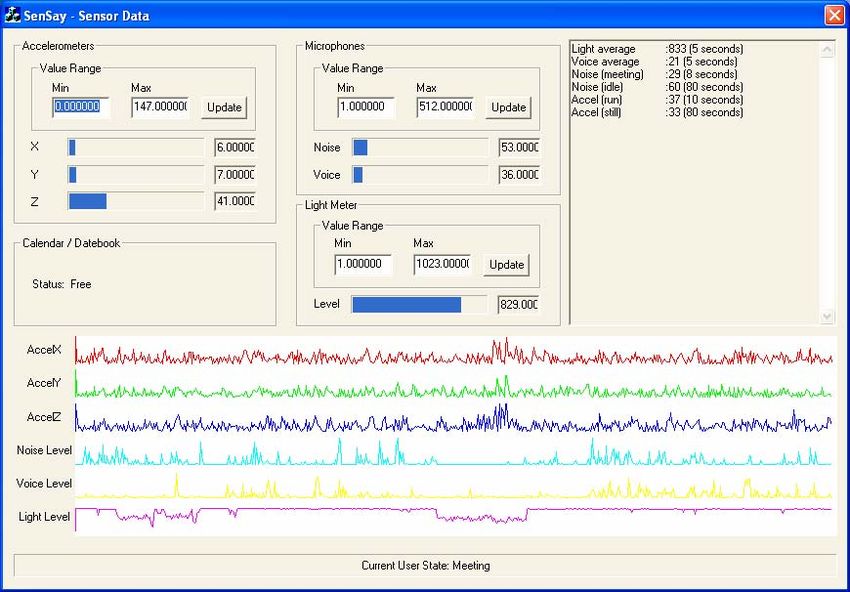Click the 'AccelZ' graph label
This screenshot has height=592, width=850.
(x=44, y=417)
